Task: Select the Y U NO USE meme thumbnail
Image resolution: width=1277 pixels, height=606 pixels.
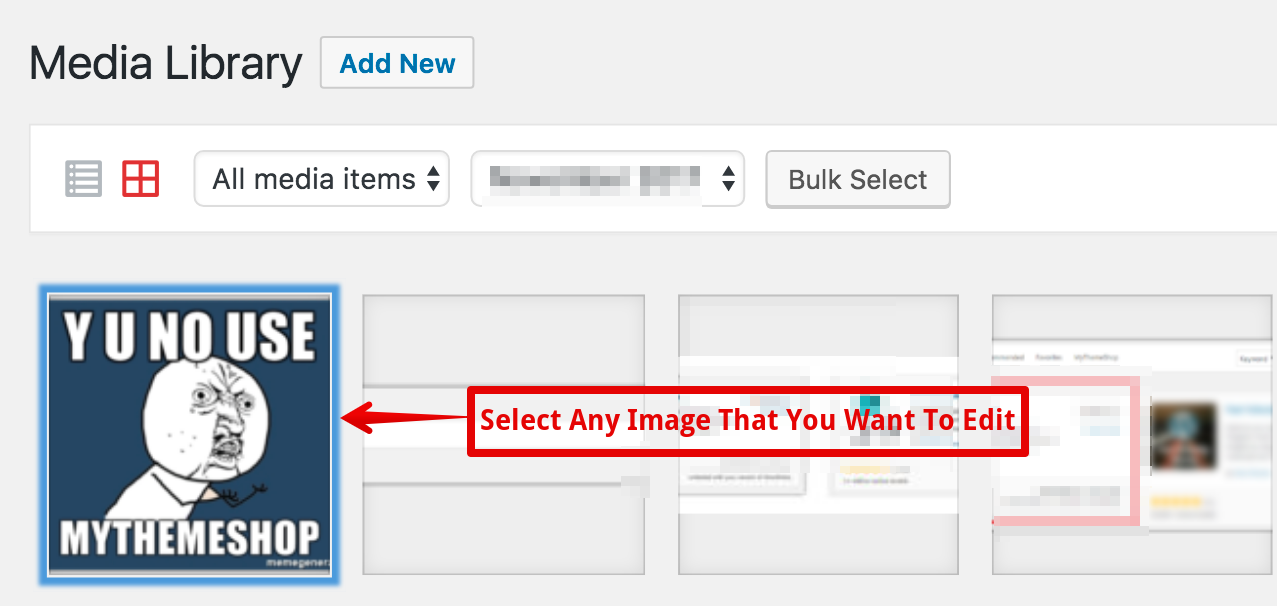Action: pyautogui.click(x=190, y=435)
